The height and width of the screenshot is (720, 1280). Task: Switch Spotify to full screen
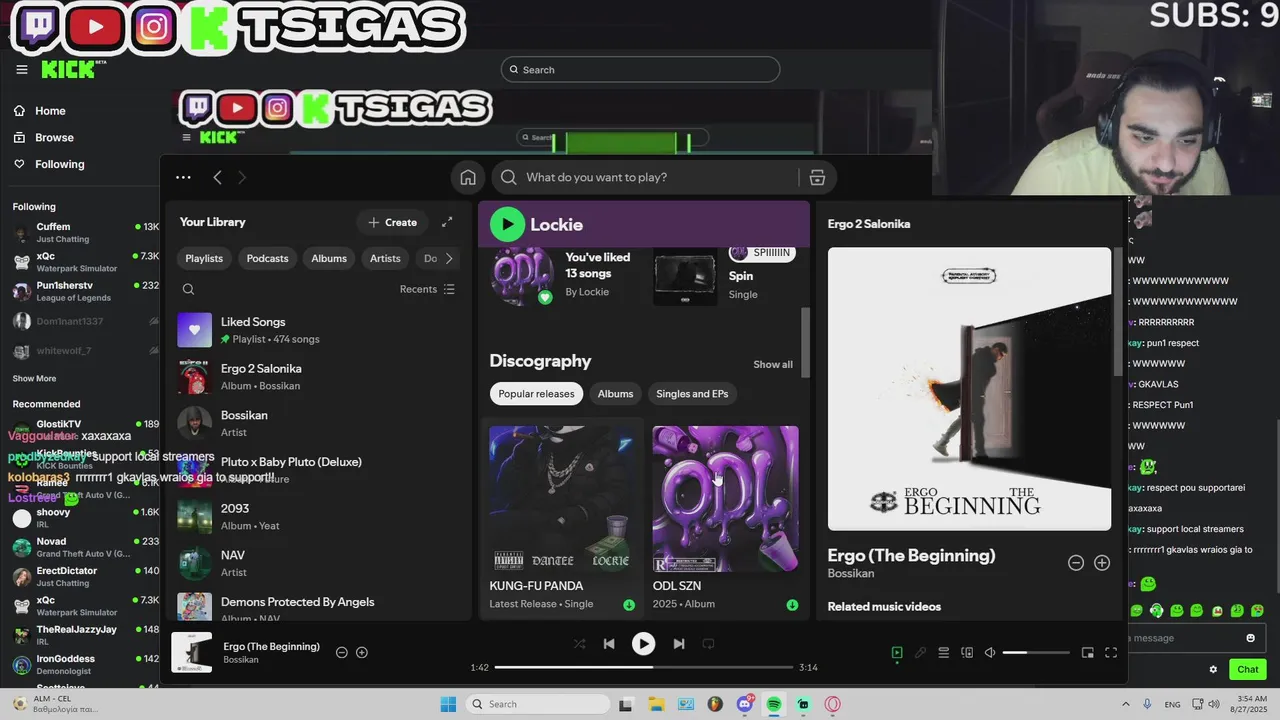click(x=1111, y=653)
